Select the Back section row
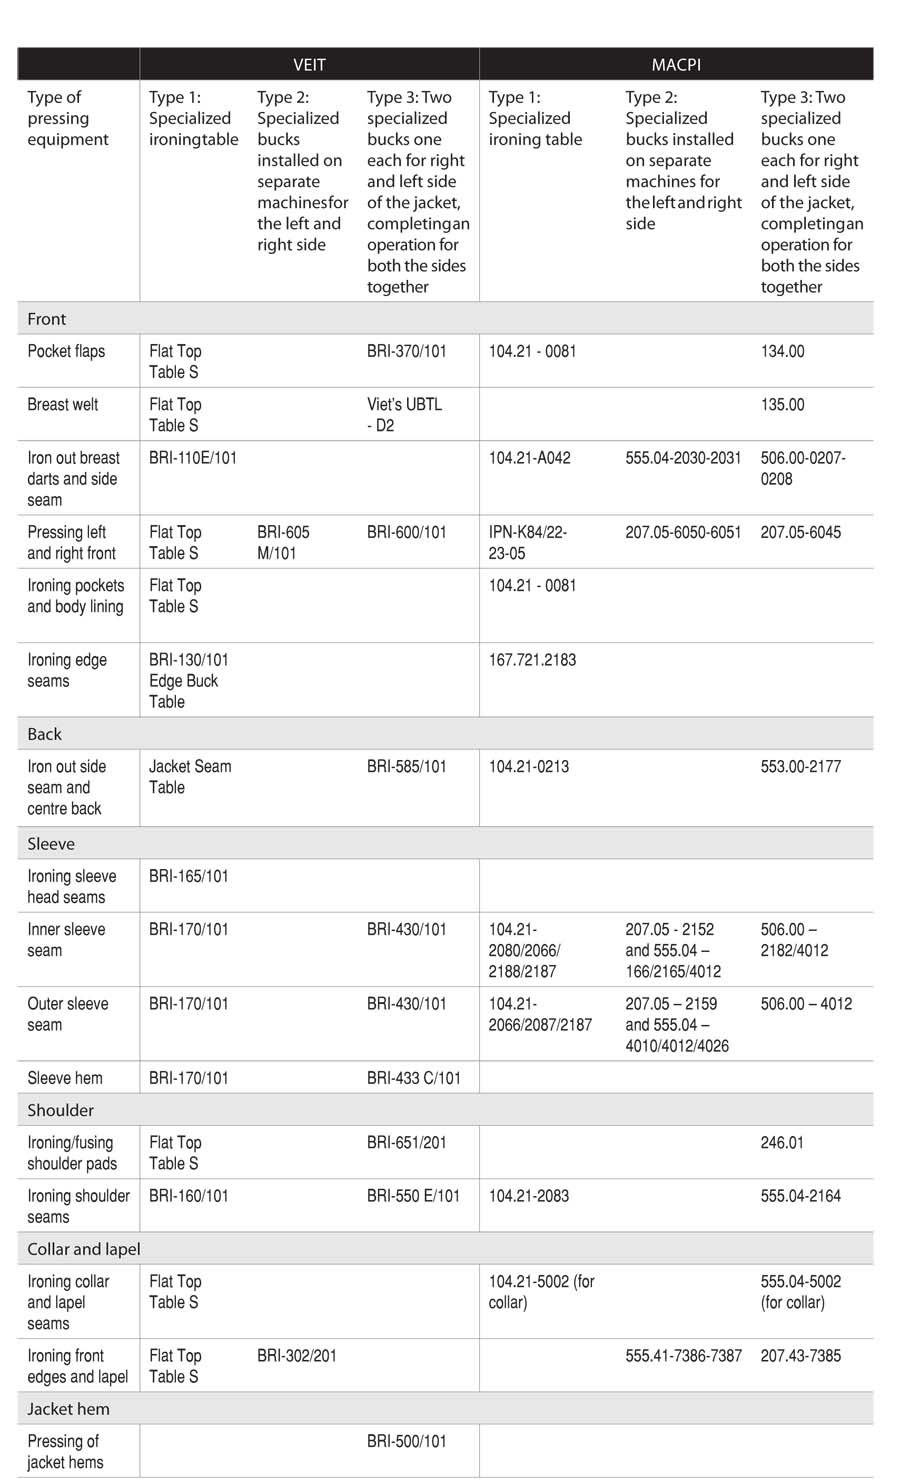 click(445, 733)
